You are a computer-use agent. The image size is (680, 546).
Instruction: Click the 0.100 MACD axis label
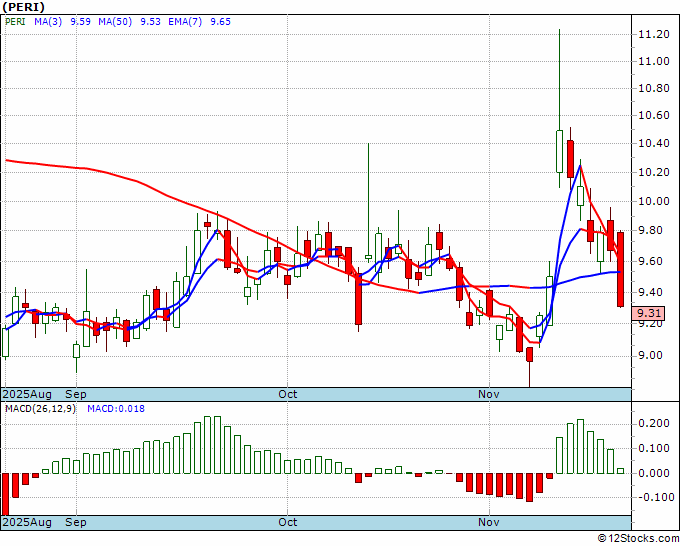tap(654, 448)
